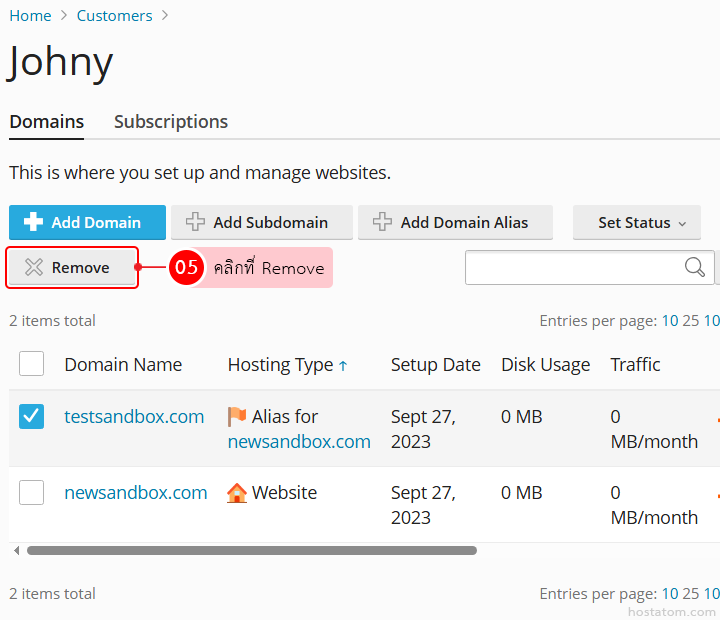This screenshot has height=620, width=720.
Task: Click the magnifying glass search icon
Action: point(694,267)
